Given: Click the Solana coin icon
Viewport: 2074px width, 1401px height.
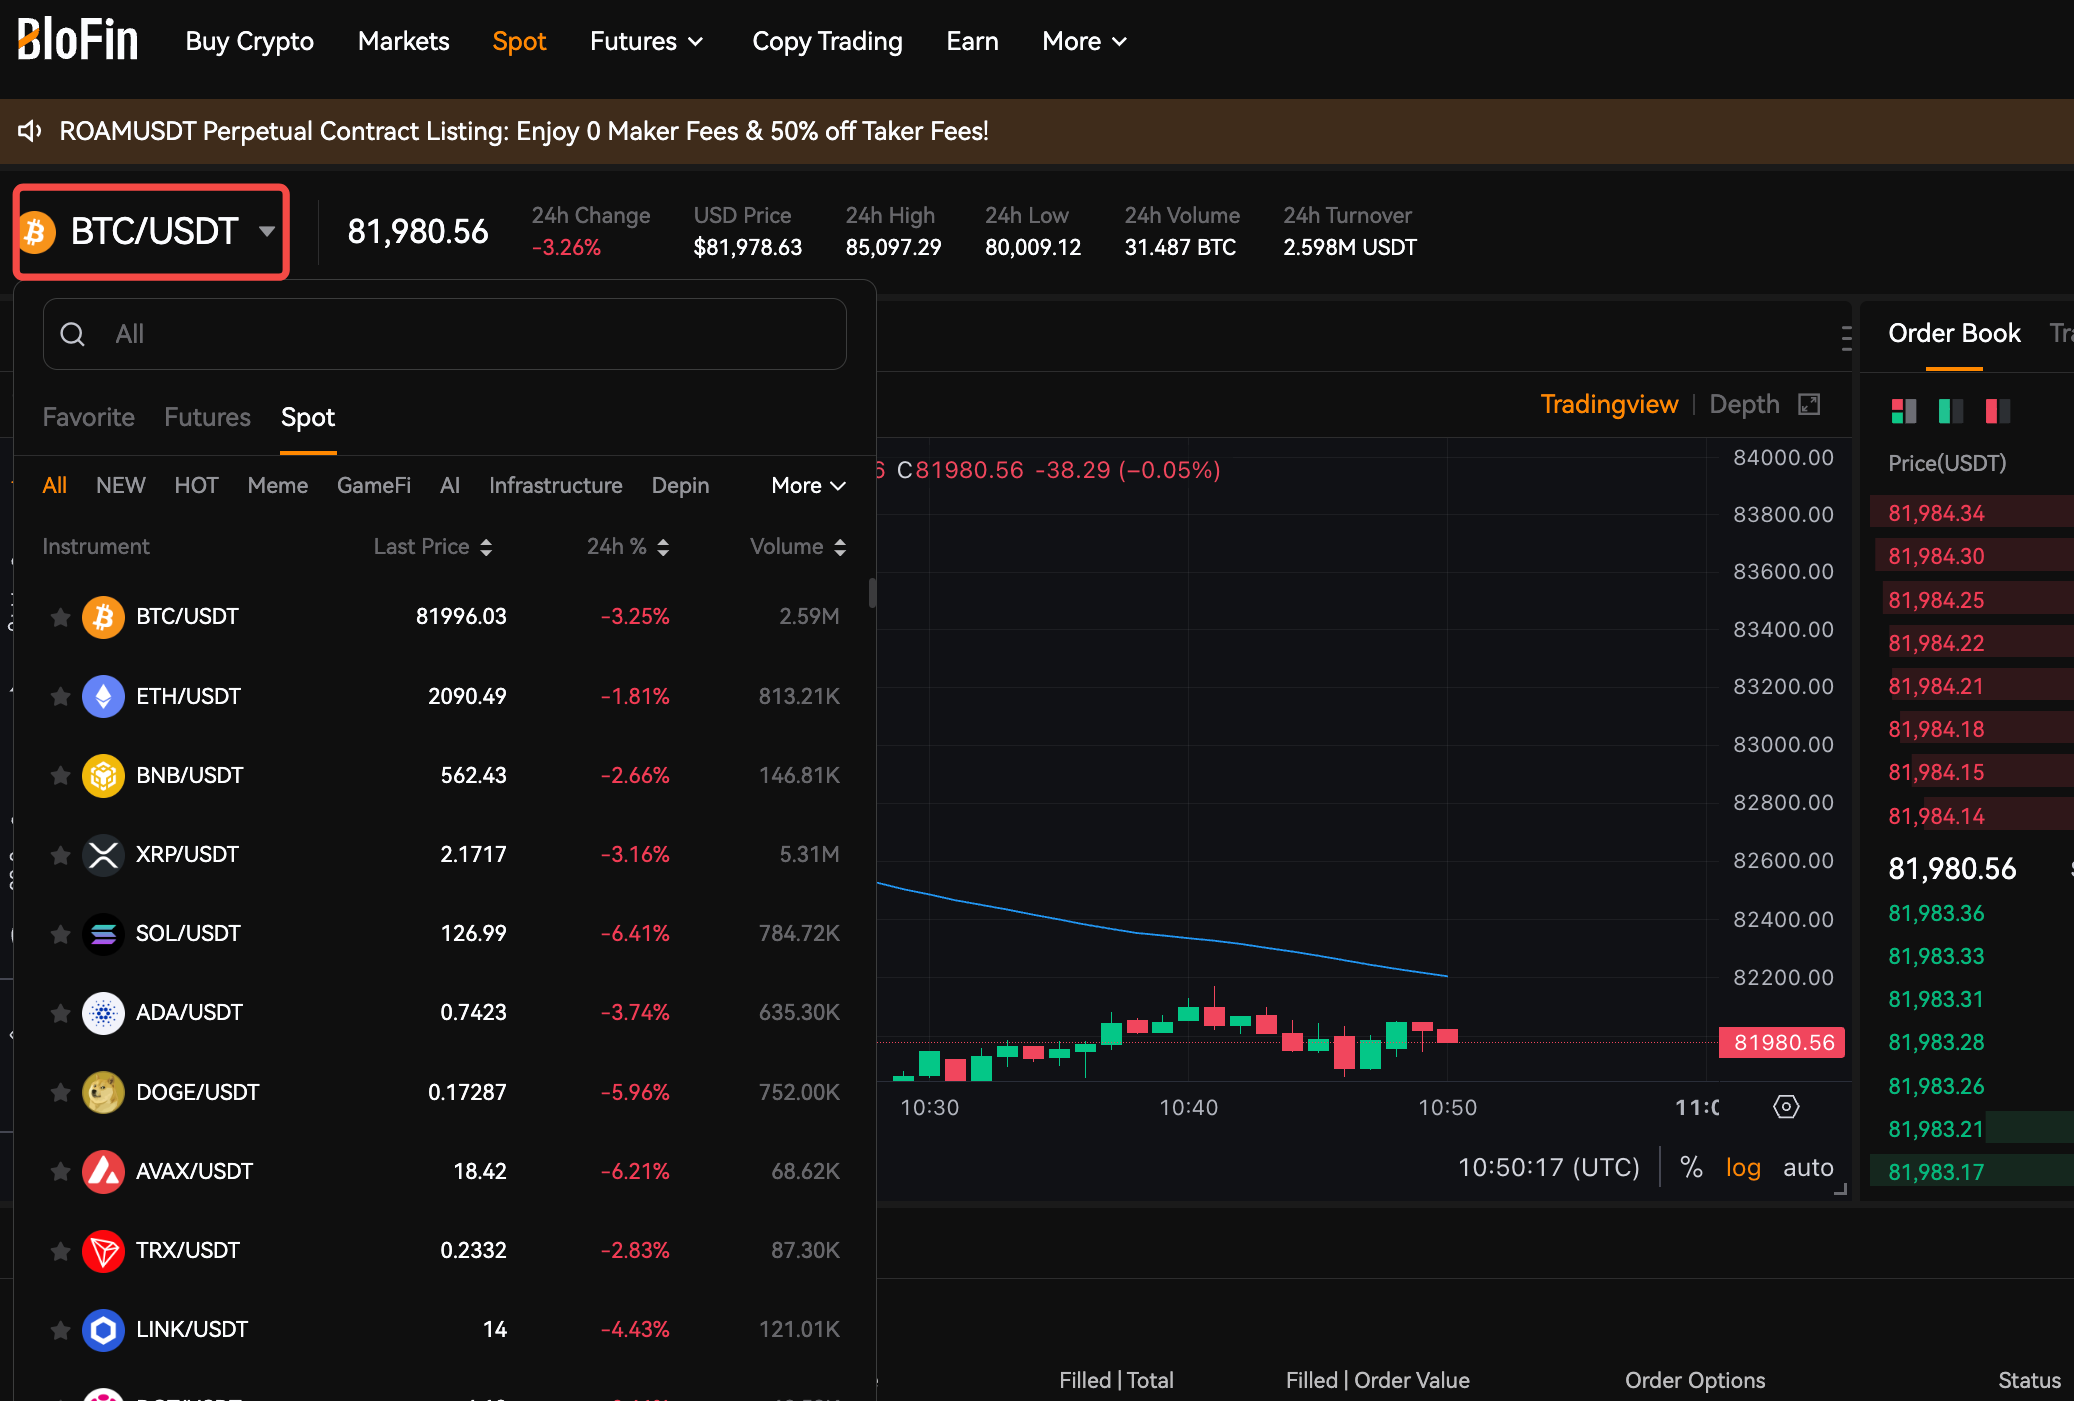Looking at the screenshot, I should pyautogui.click(x=103, y=934).
